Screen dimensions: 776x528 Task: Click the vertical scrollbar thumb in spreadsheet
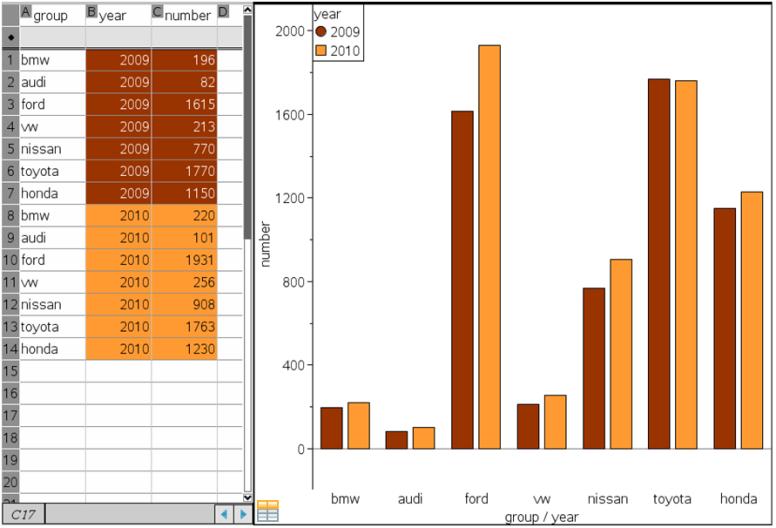[x=247, y=127]
